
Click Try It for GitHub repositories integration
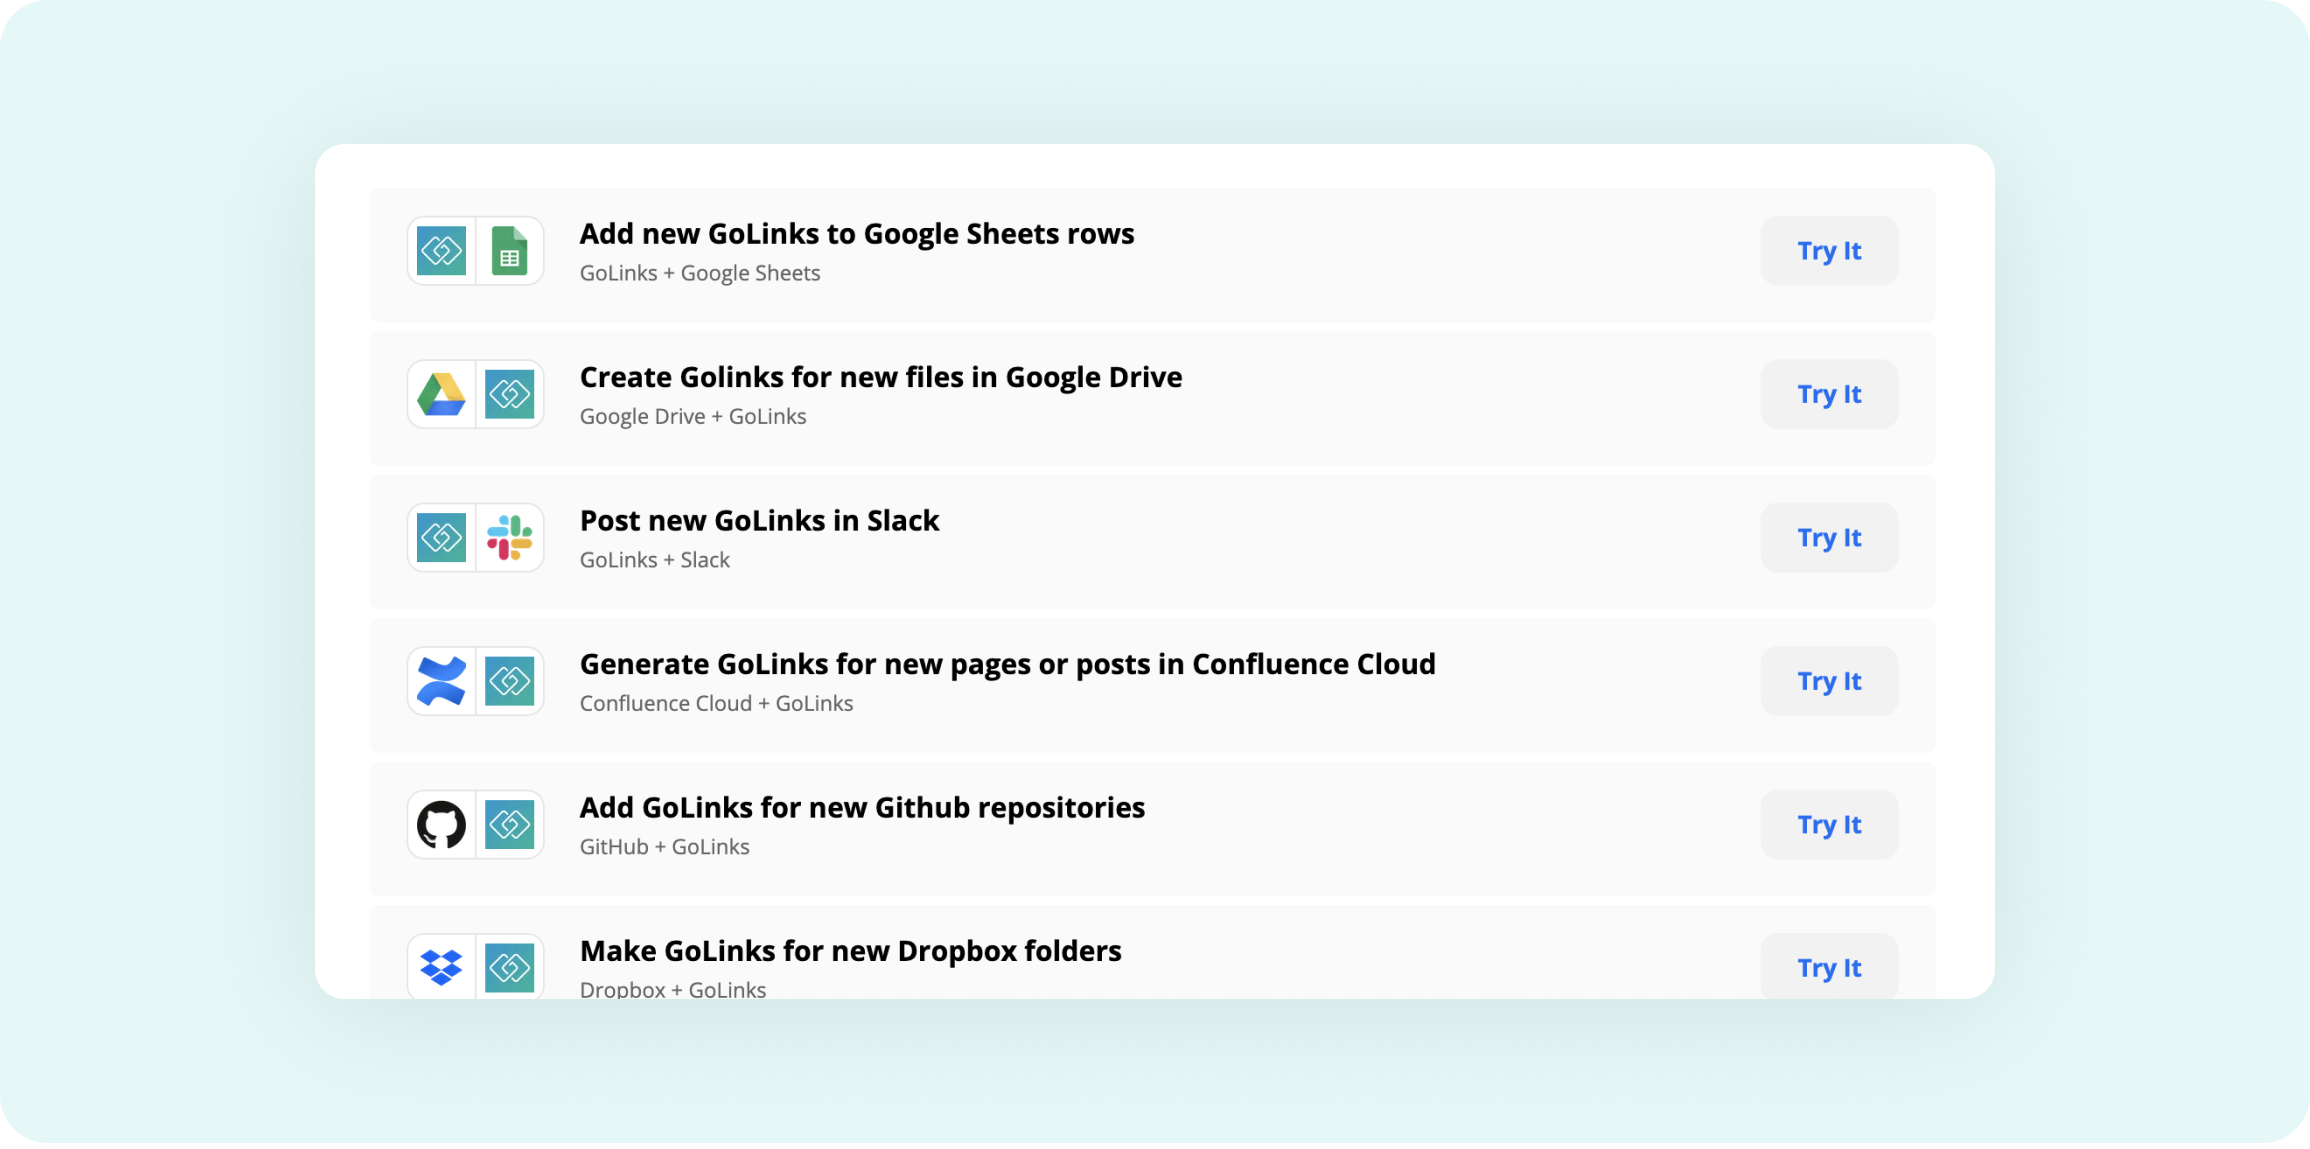click(x=1828, y=824)
